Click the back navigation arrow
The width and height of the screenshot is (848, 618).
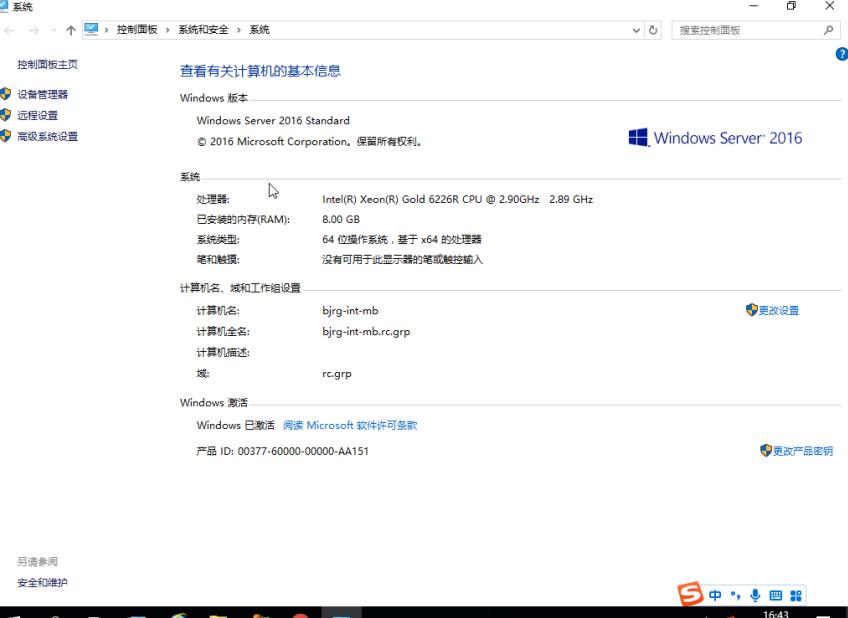[10, 29]
